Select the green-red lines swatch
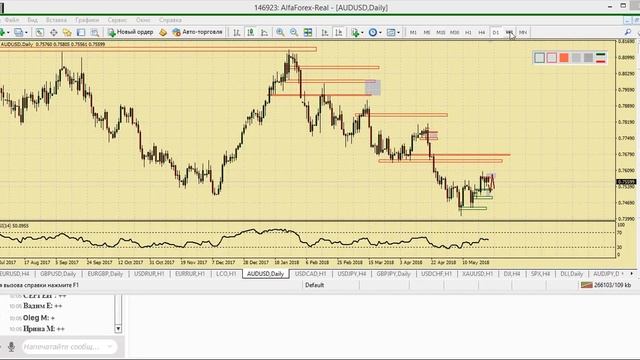Image resolution: width=640 pixels, height=360 pixels. pos(600,58)
